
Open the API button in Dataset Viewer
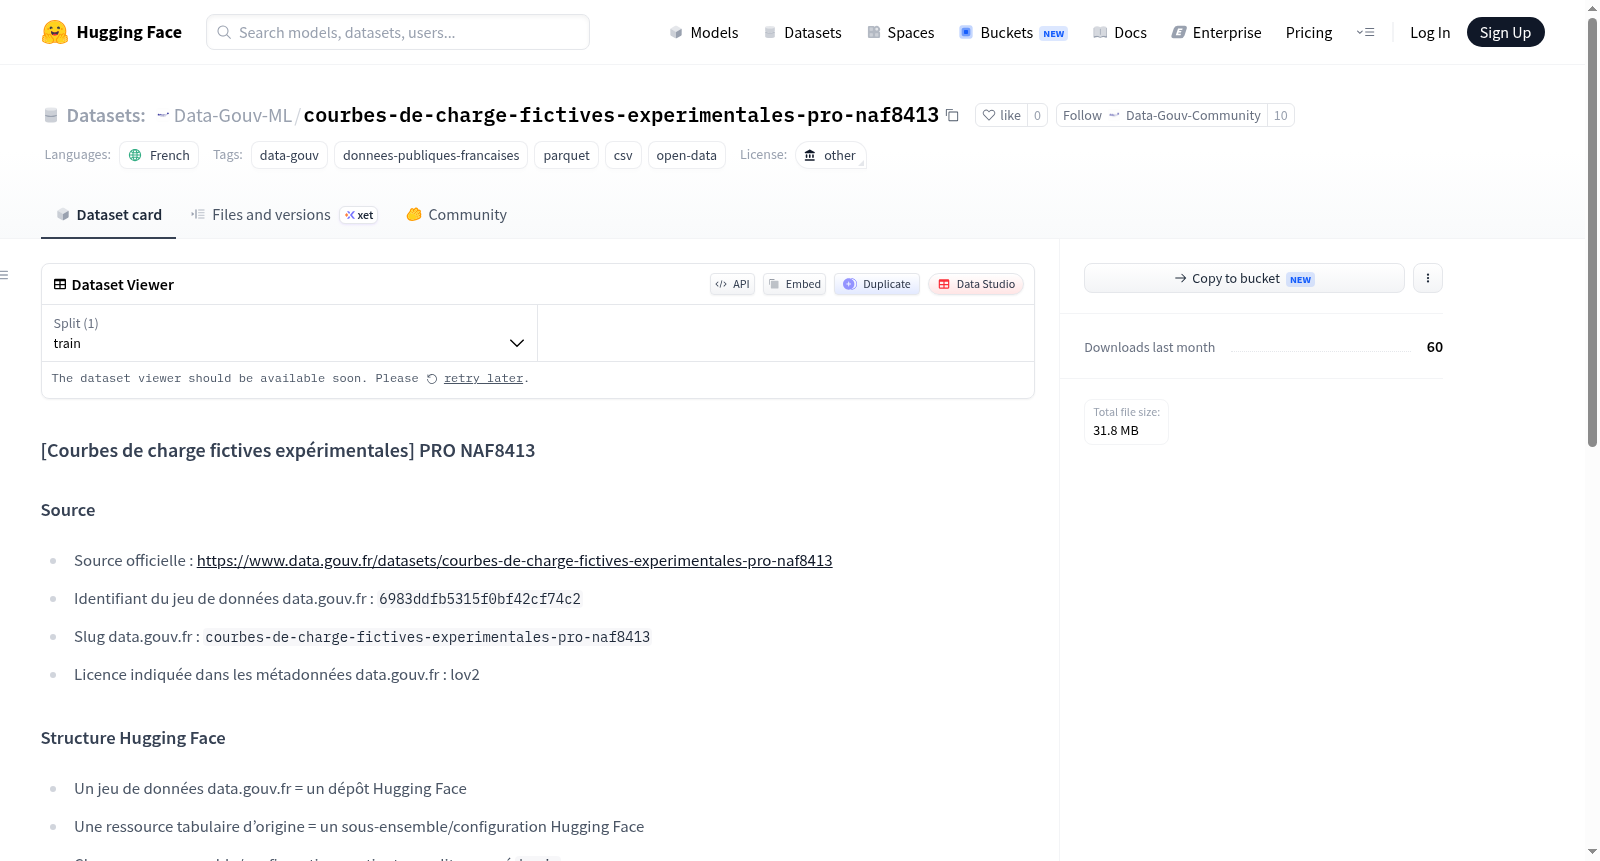(x=732, y=284)
